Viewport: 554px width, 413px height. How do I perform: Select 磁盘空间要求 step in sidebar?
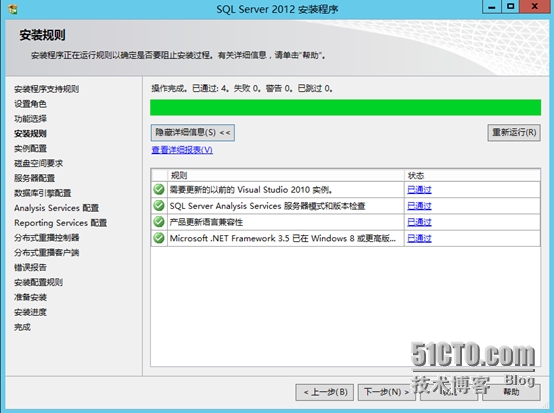click(39, 163)
